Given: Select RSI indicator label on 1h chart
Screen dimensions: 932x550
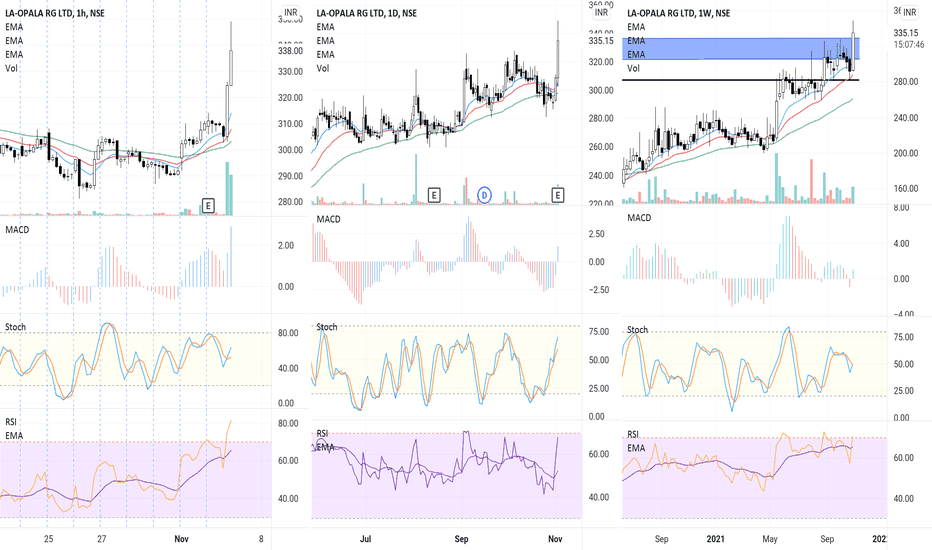Looking at the screenshot, I should click(x=11, y=422).
